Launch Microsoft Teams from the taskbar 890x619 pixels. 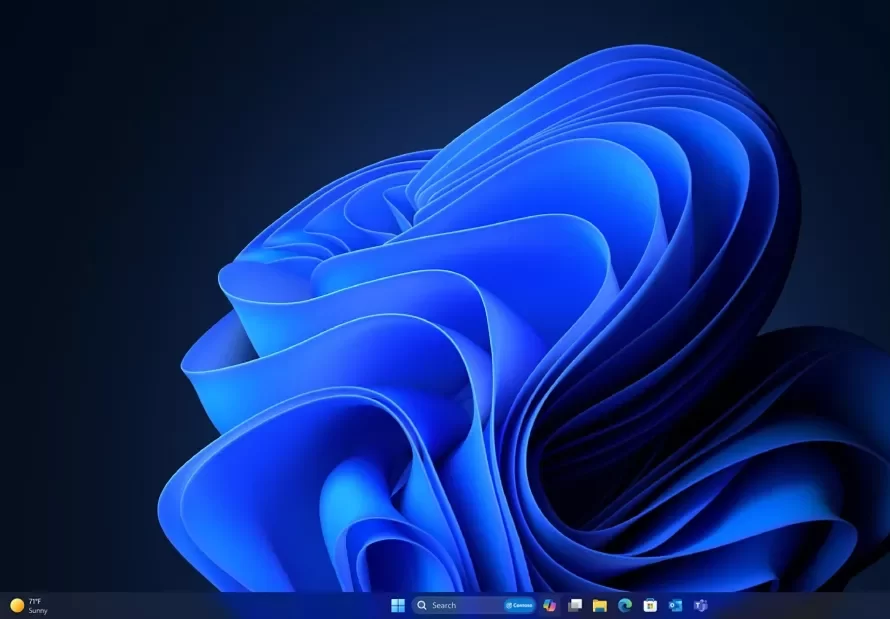(x=701, y=605)
